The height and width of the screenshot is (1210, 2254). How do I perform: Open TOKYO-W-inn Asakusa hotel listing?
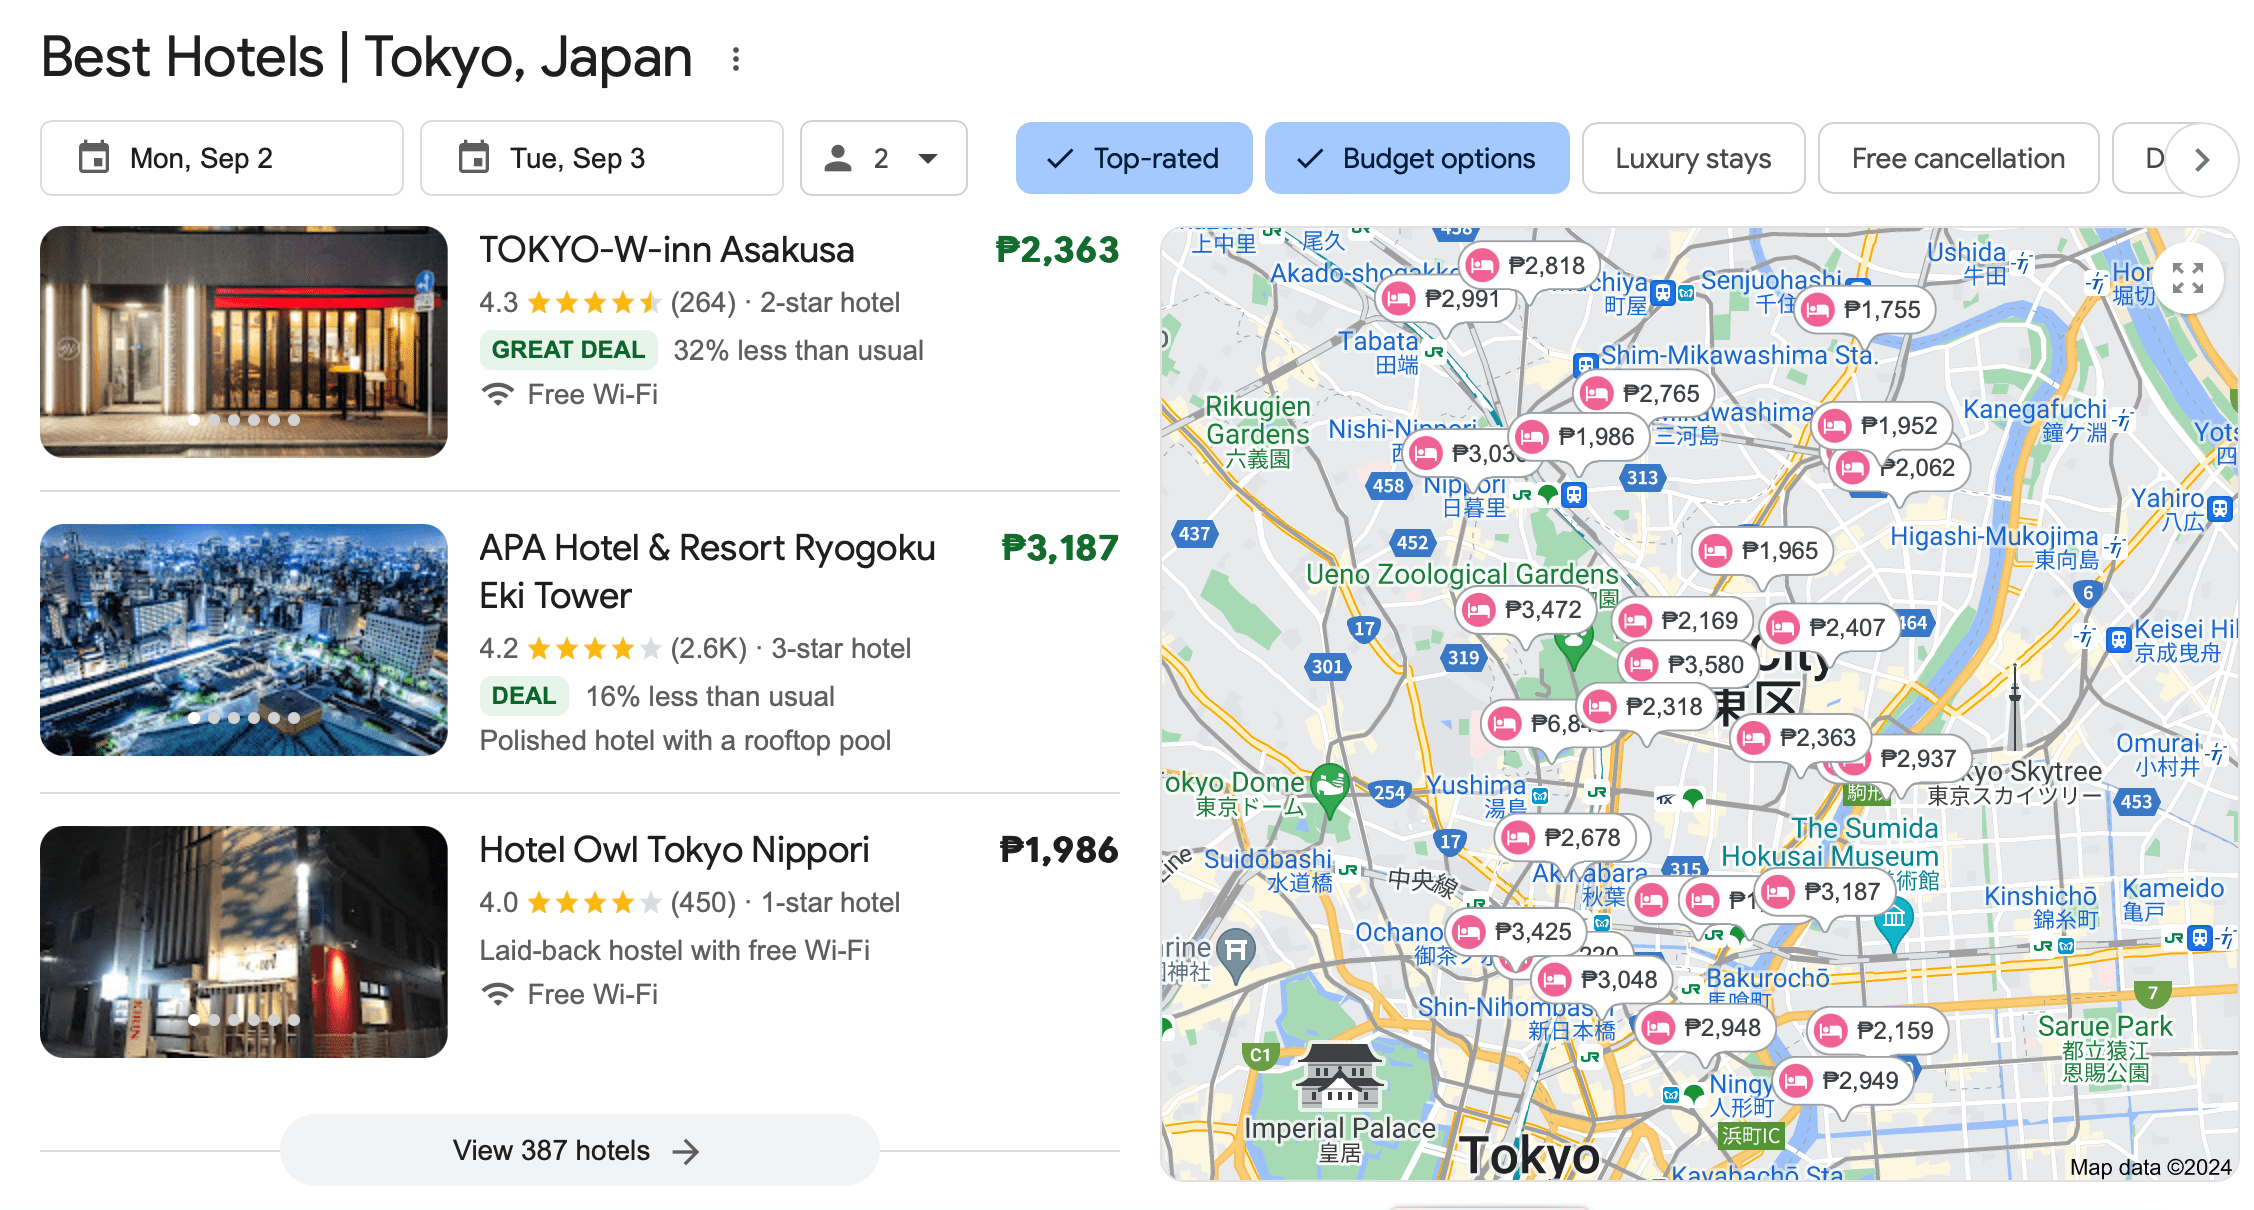[x=667, y=250]
